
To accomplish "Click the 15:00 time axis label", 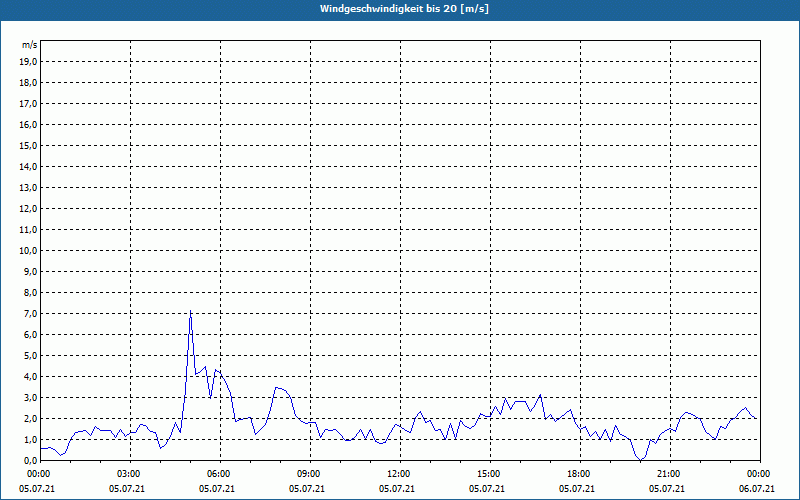I will (x=490, y=474).
